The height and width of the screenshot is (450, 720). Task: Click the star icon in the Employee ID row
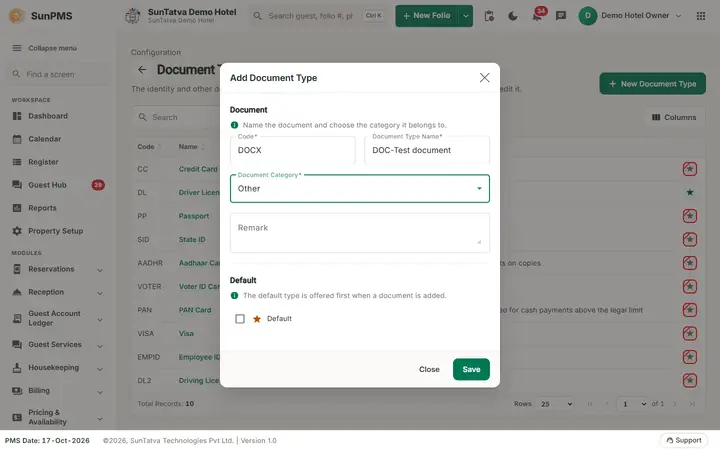pyautogui.click(x=690, y=357)
